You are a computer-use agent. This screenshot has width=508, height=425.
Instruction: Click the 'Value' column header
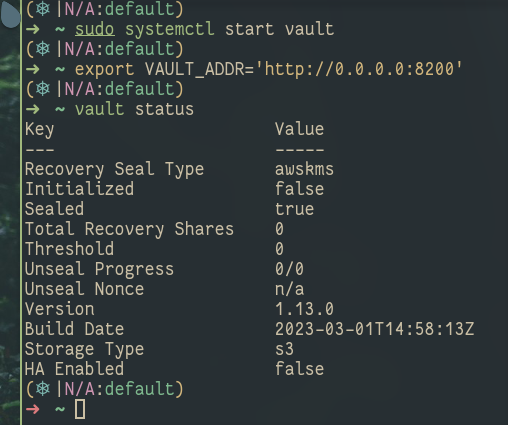(x=299, y=129)
